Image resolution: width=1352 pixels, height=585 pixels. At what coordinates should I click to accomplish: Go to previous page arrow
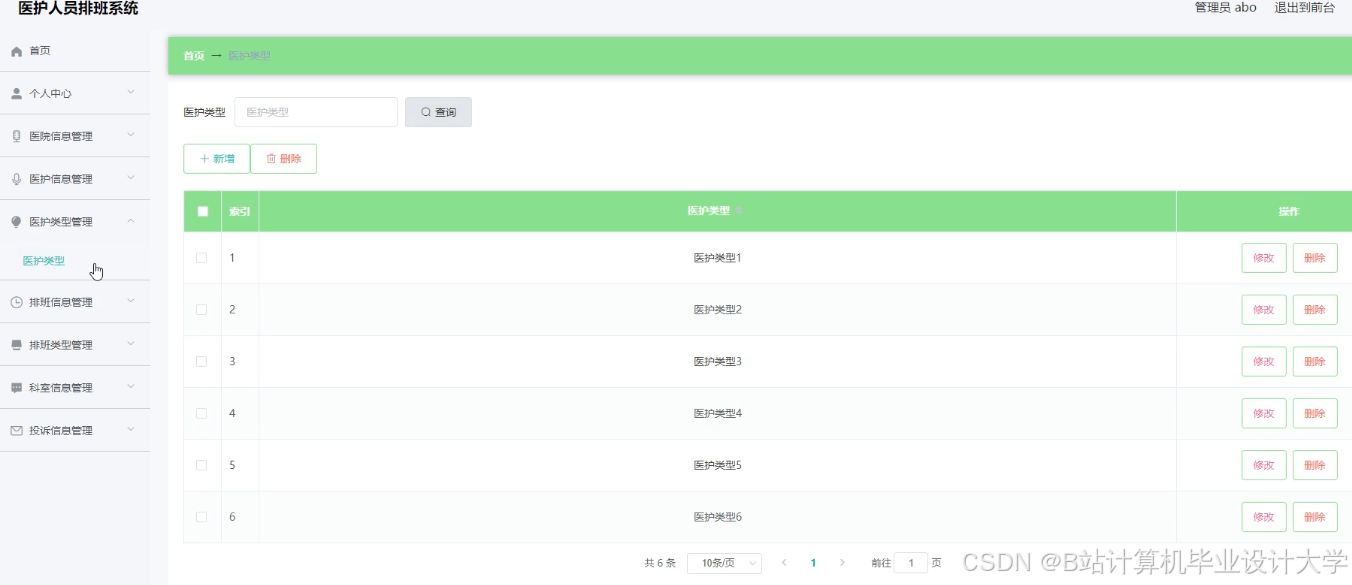784,563
